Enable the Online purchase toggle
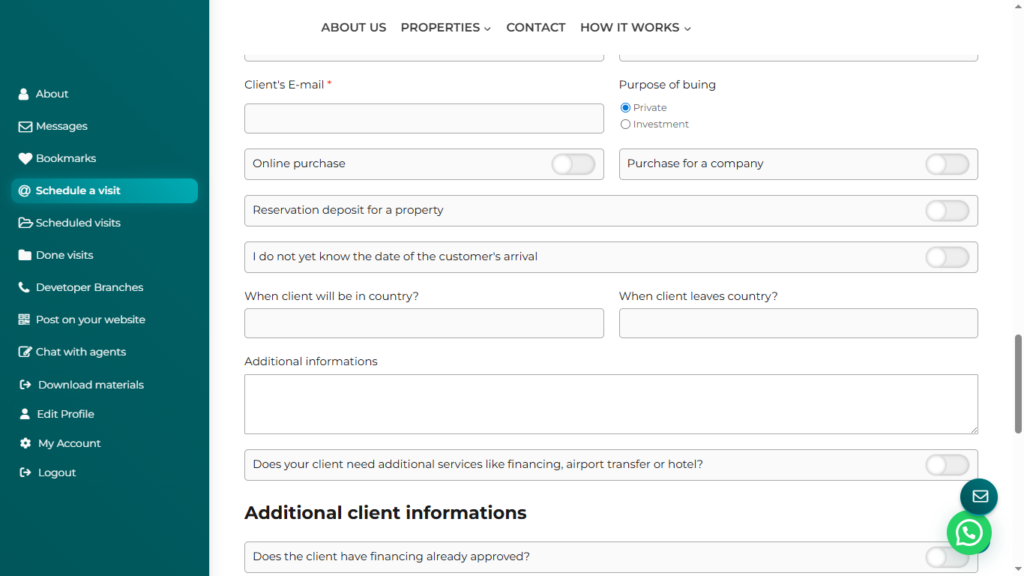The width and height of the screenshot is (1024, 576). point(573,164)
